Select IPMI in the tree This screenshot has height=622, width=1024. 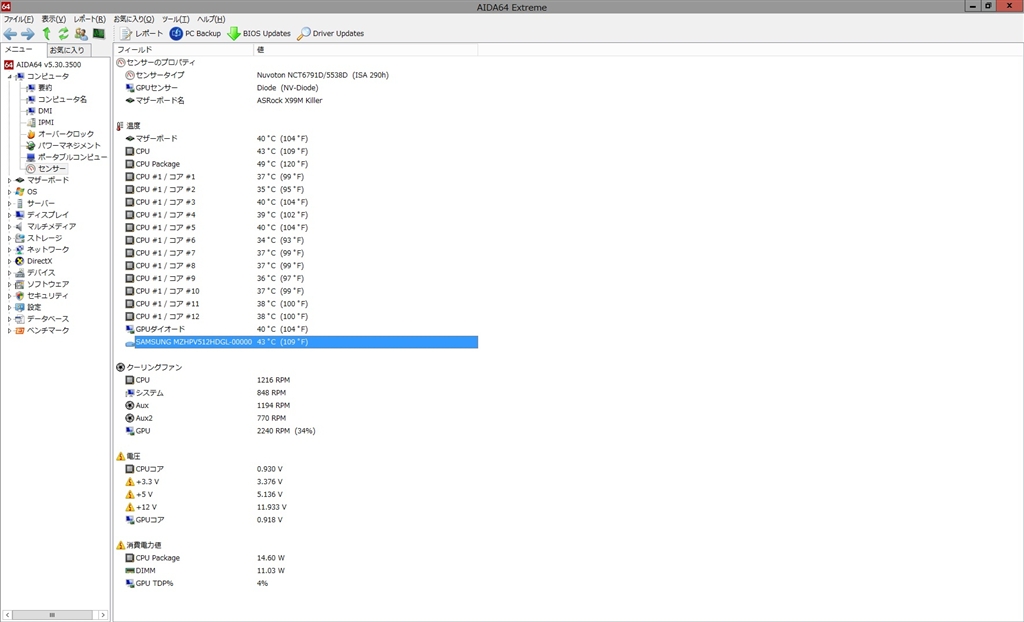click(46, 123)
